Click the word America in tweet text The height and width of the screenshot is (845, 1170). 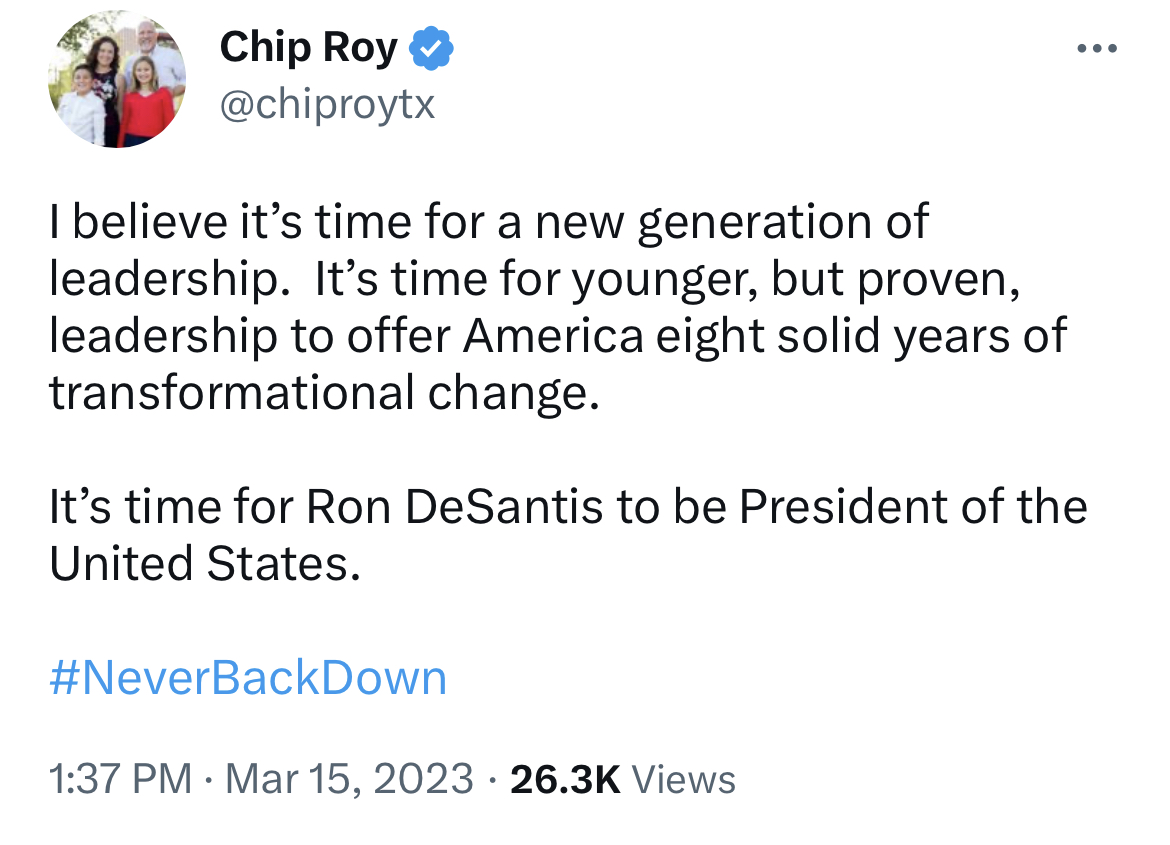(553, 336)
